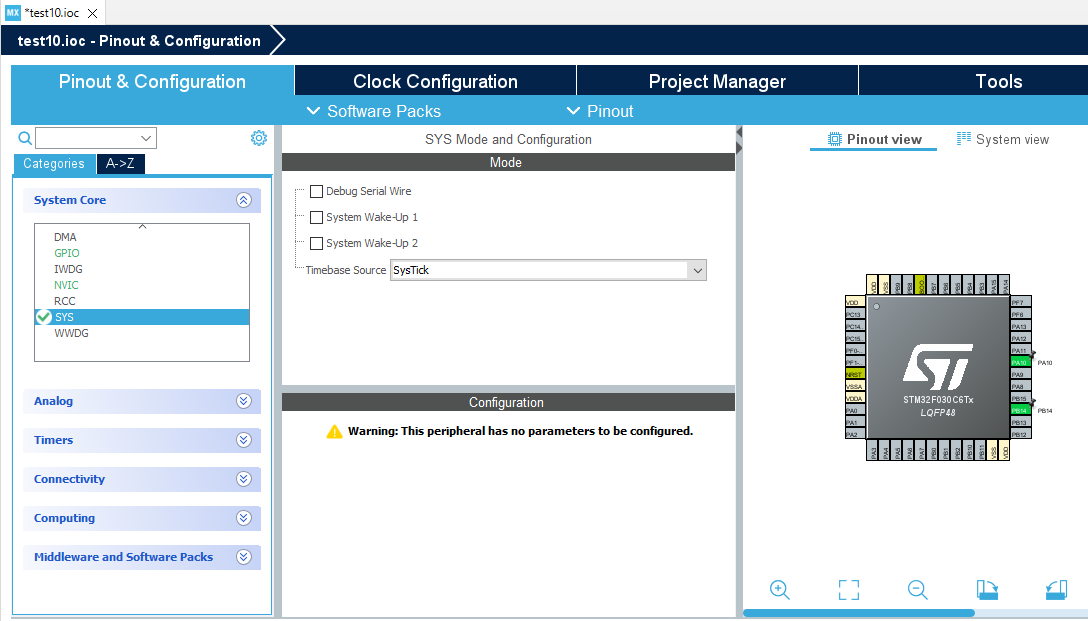Select GPIO in the System Core list

(66, 252)
